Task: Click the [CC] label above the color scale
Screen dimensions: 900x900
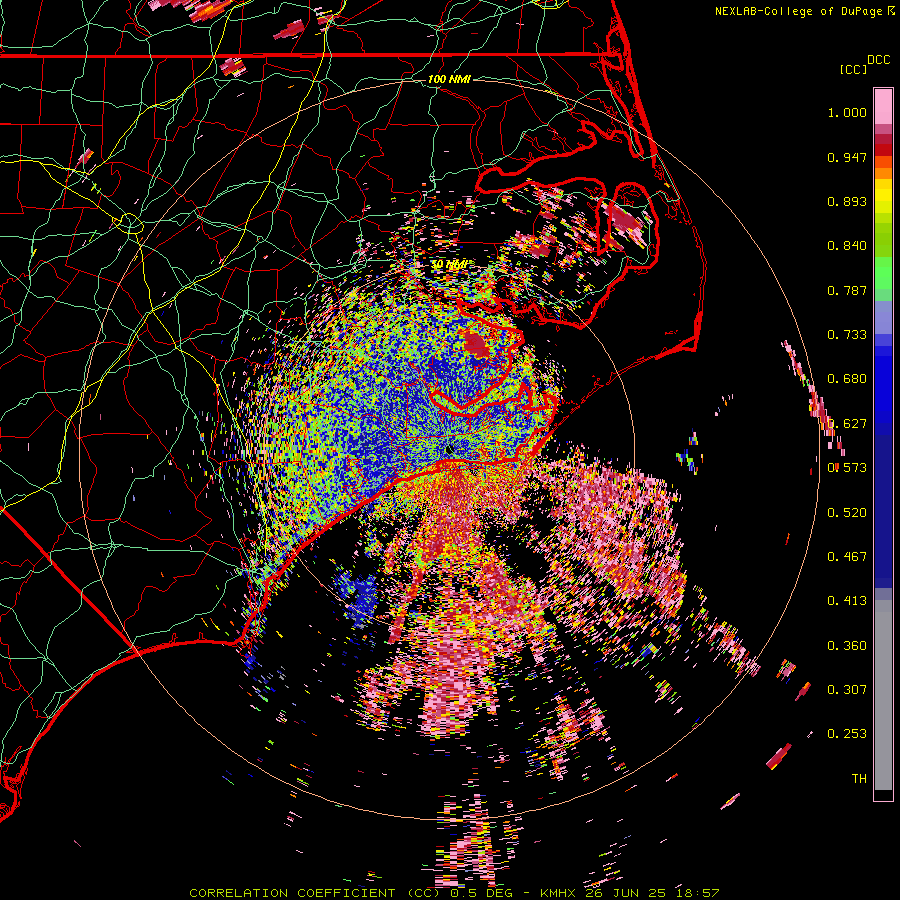Action: coord(853,69)
